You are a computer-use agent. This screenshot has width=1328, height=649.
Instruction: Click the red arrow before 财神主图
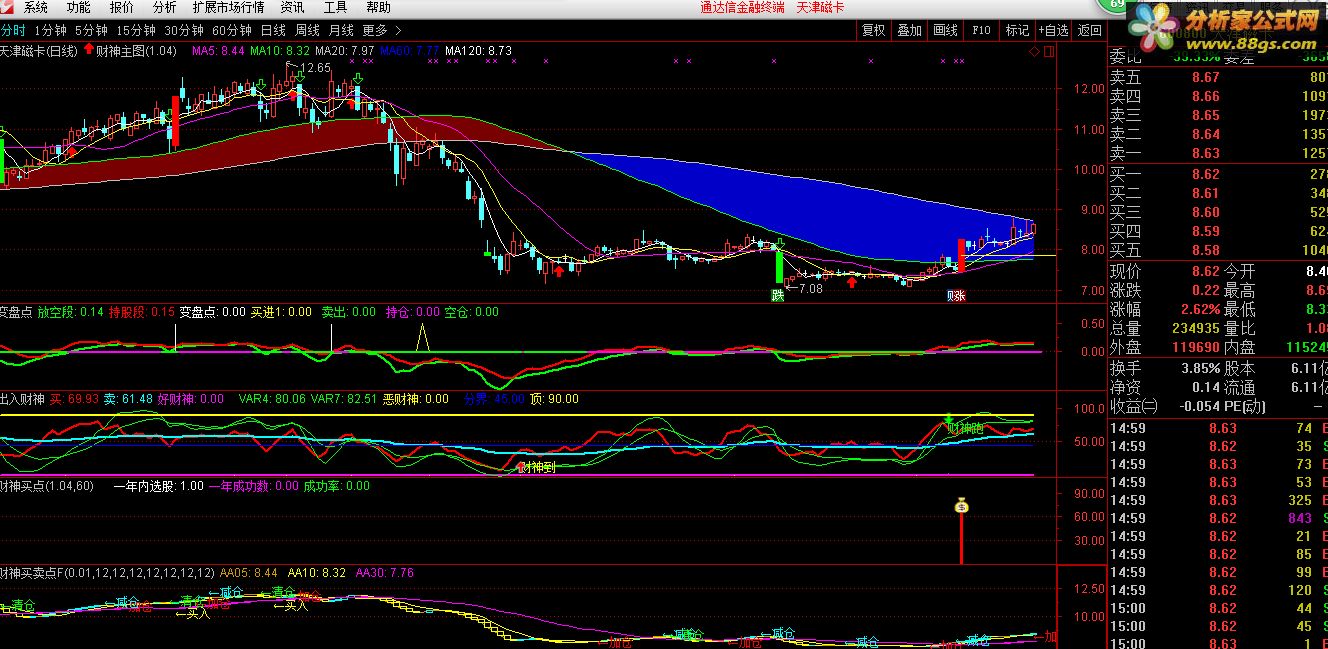89,49
